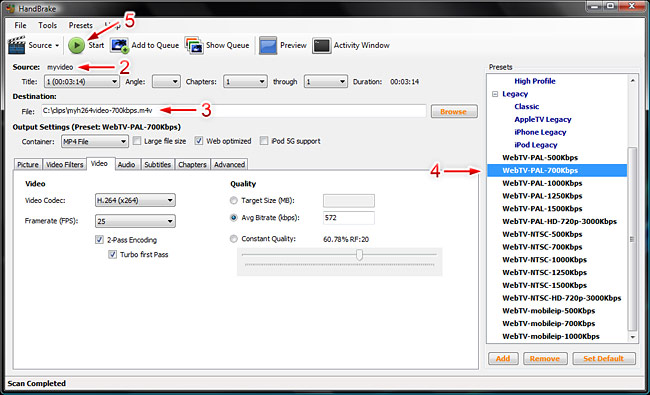The image size is (650, 395).
Task: Uncheck the 2-Pass Encoding checkbox
Action: pos(99,240)
